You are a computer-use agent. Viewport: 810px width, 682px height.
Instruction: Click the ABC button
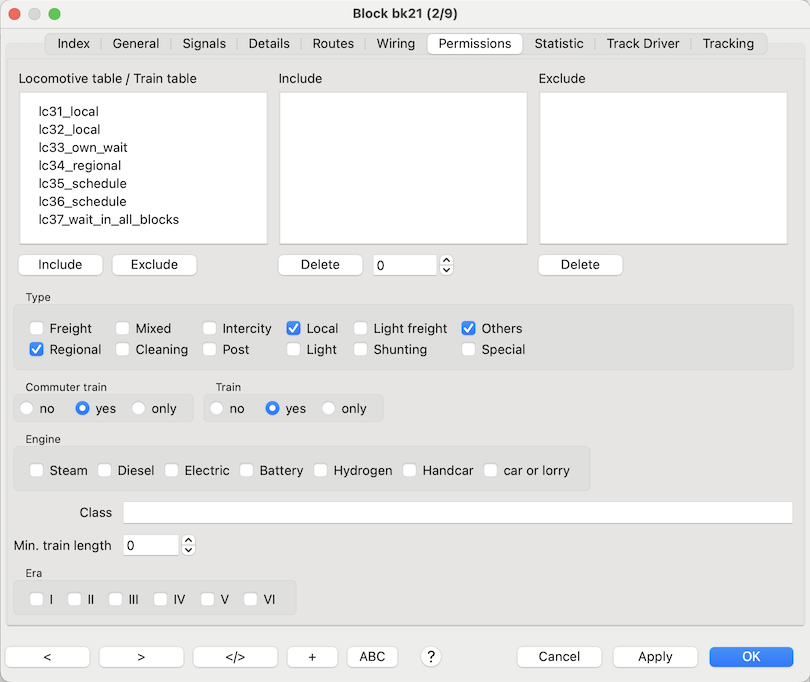pos(372,657)
